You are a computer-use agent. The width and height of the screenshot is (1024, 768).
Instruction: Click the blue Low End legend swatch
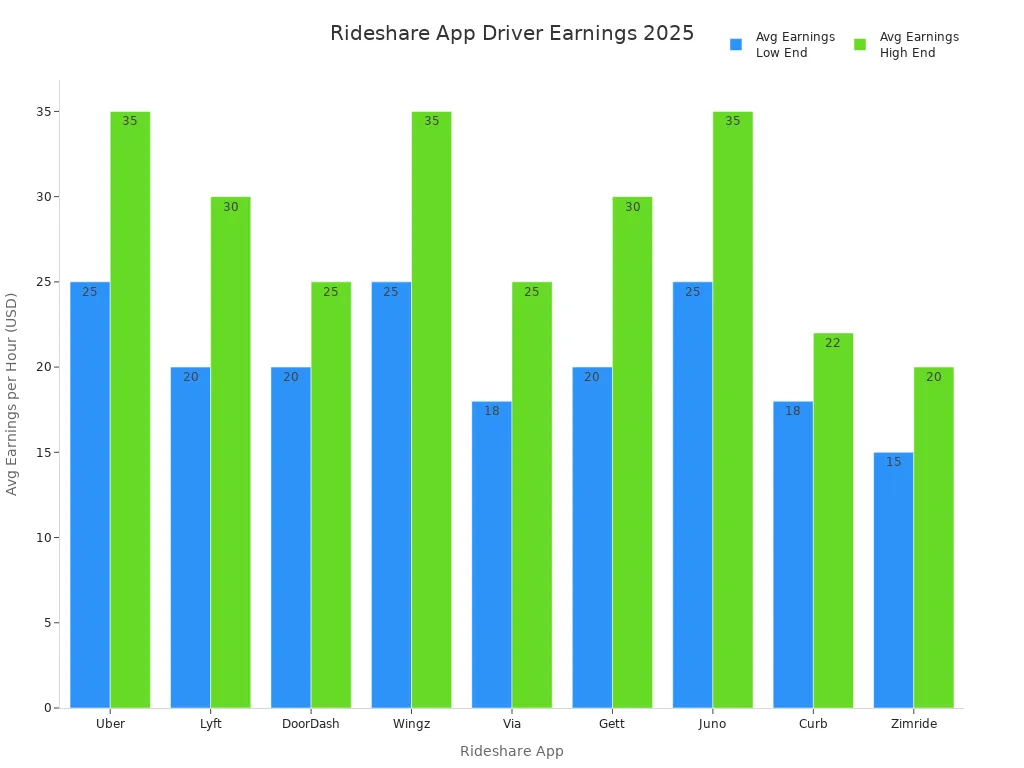tap(736, 44)
